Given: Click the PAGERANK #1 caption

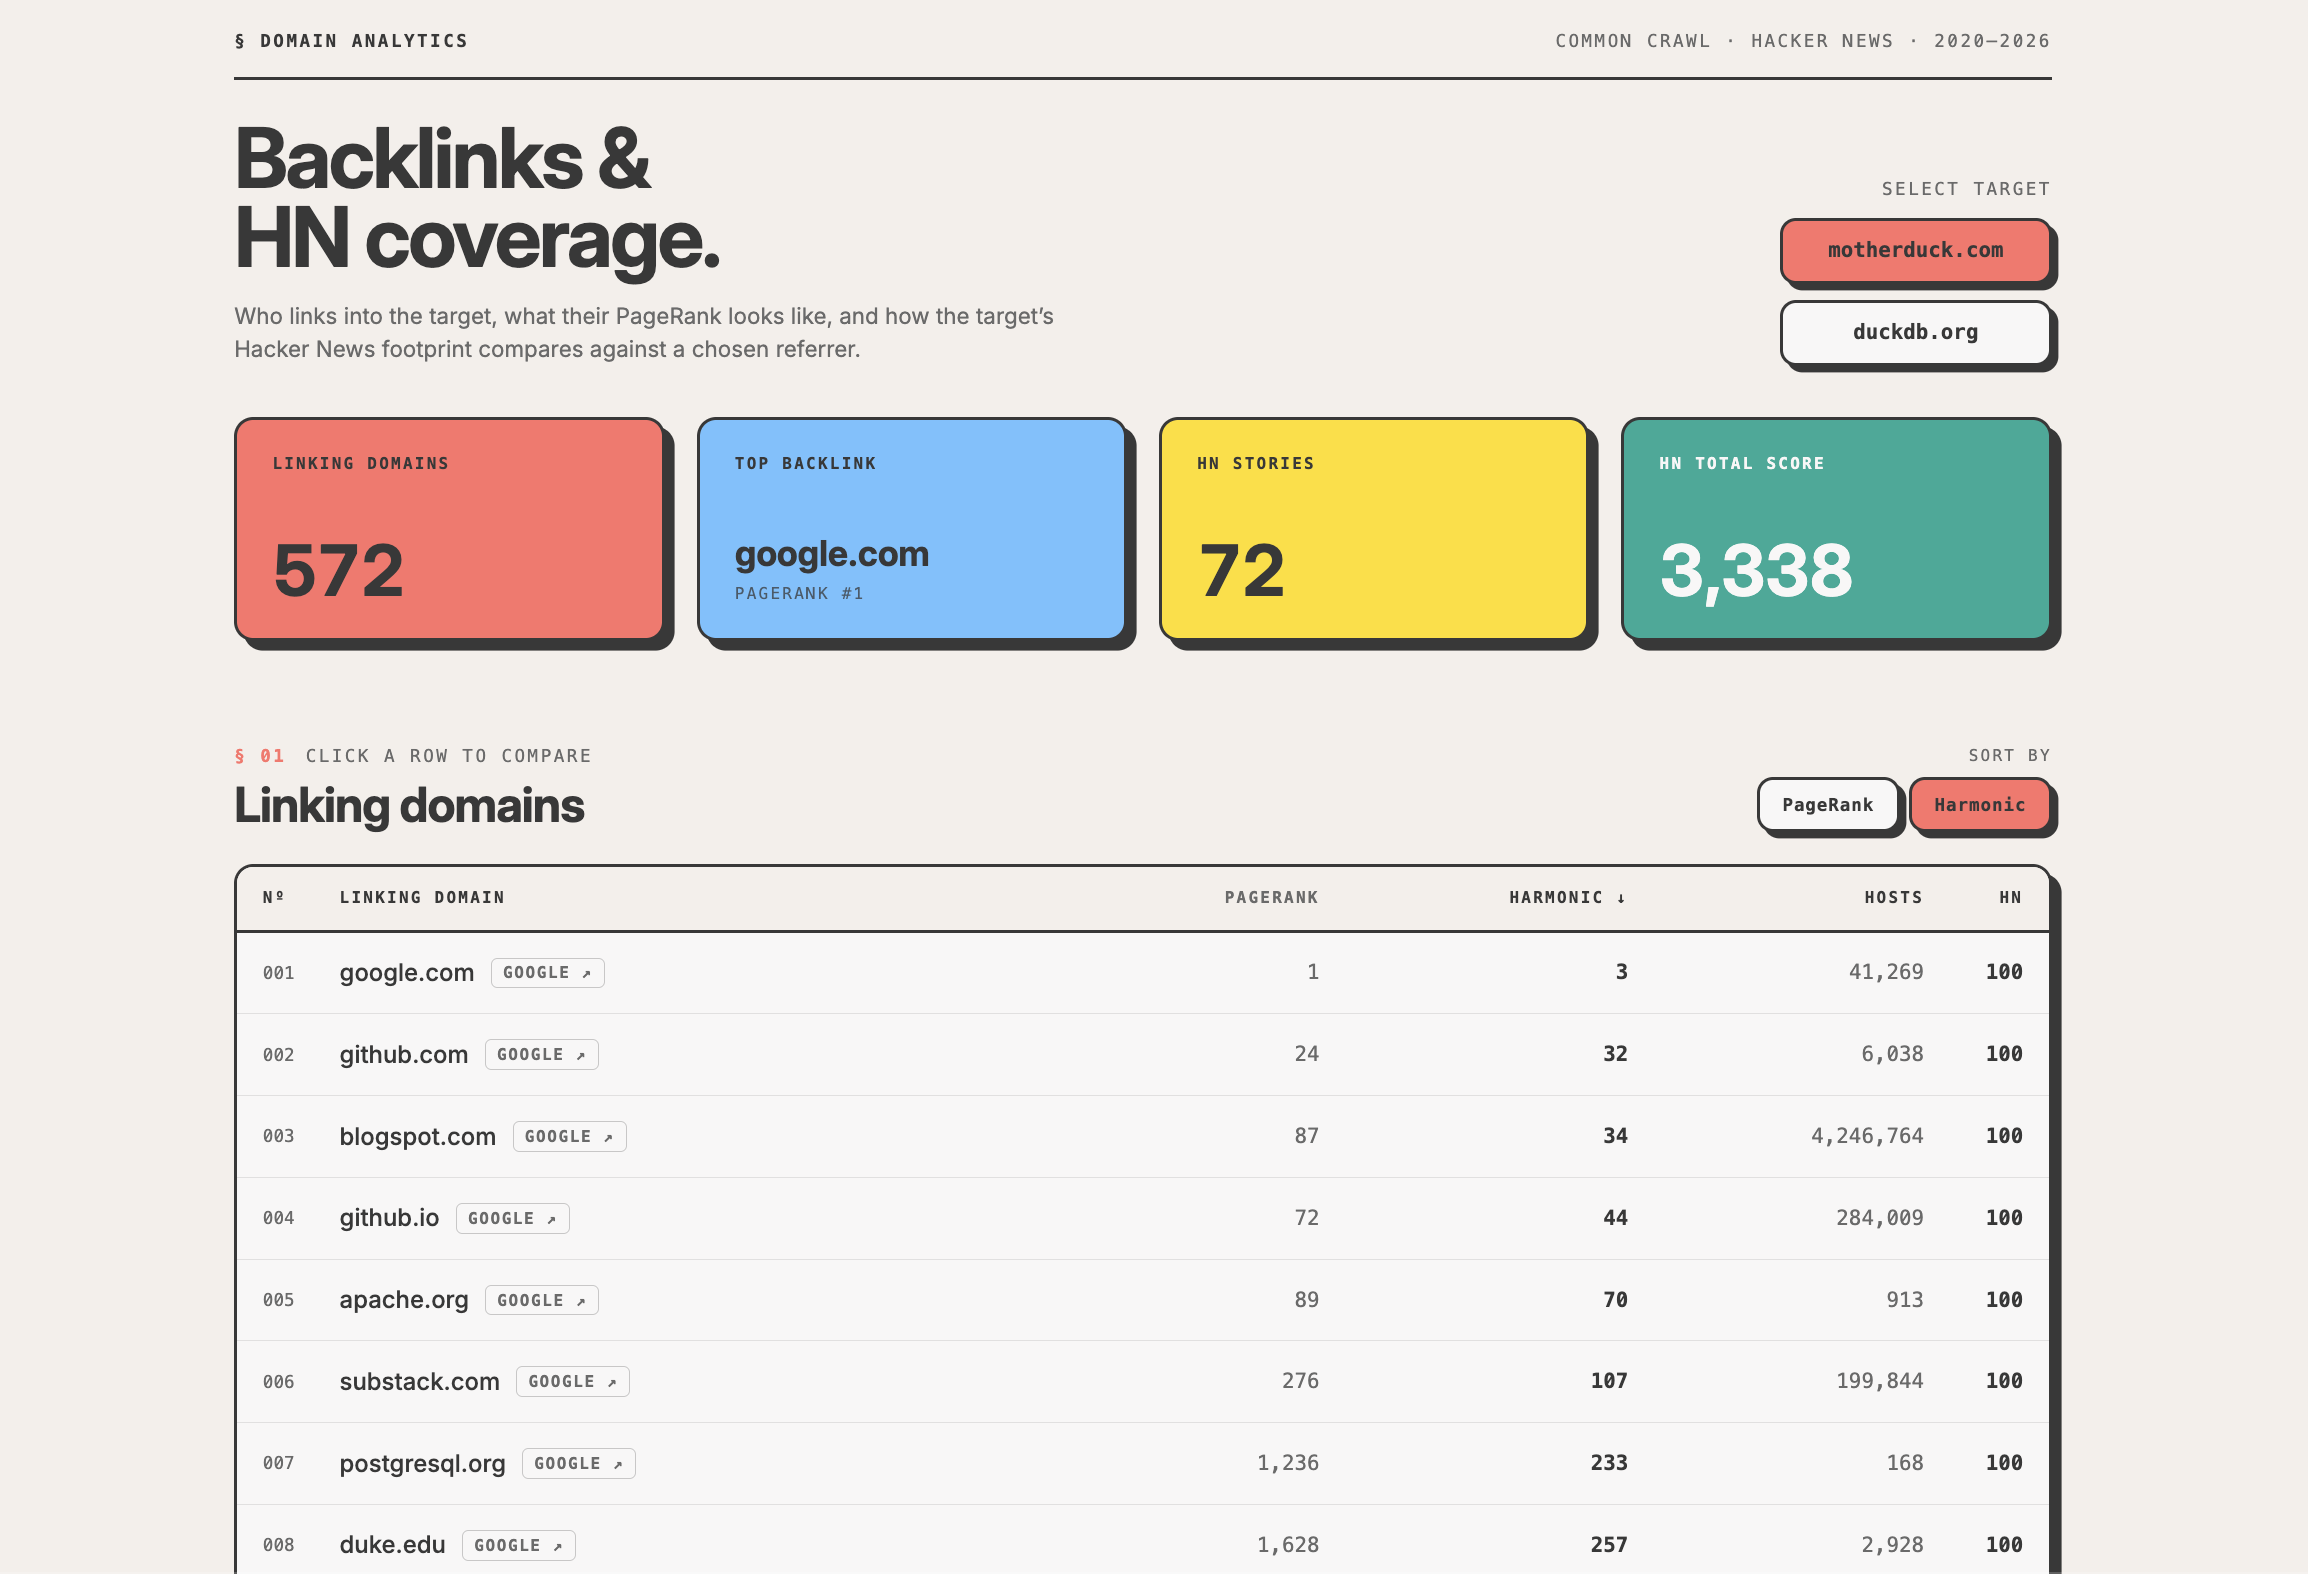Looking at the screenshot, I should 799,594.
